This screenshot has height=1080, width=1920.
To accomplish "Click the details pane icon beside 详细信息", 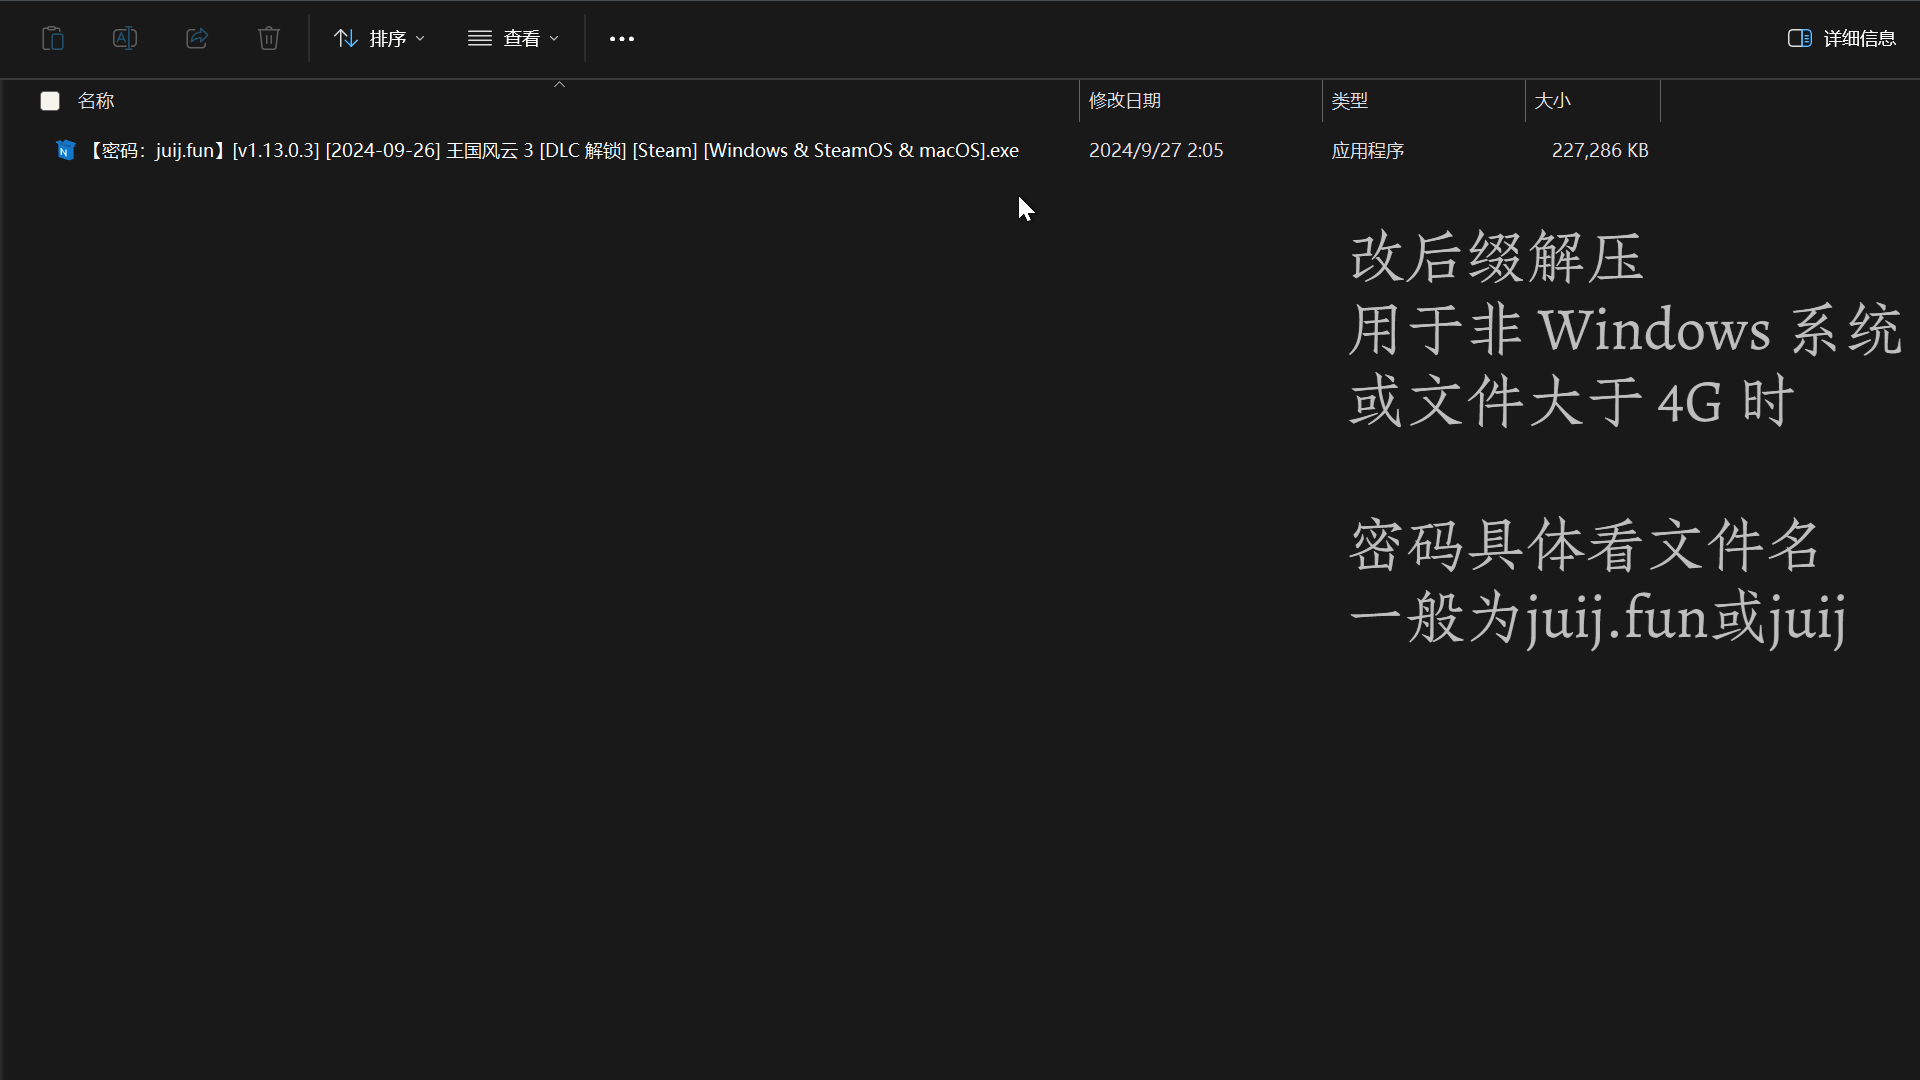I will coord(1799,38).
